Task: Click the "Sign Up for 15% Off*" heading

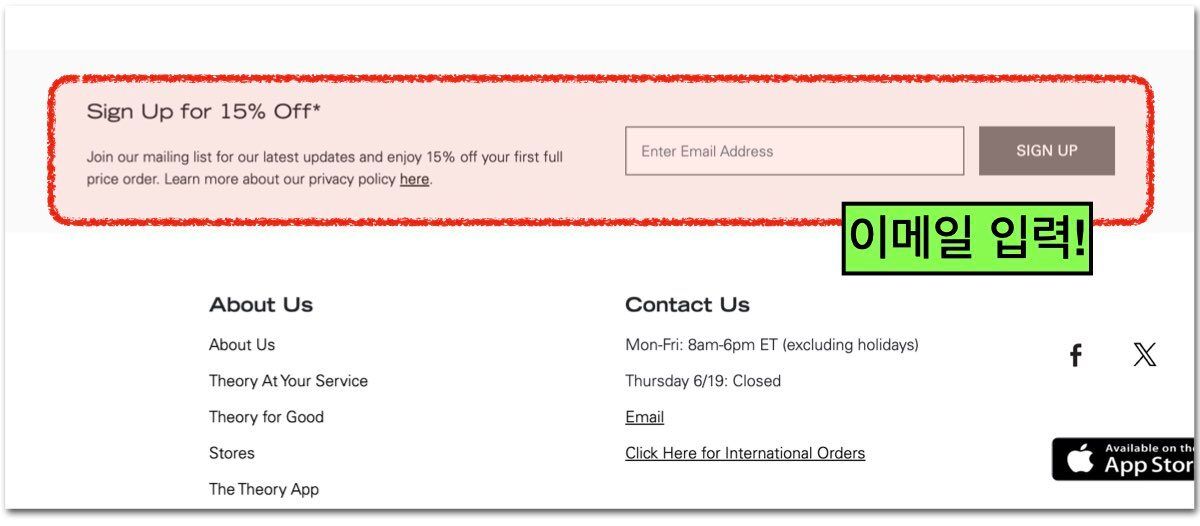Action: click(204, 112)
